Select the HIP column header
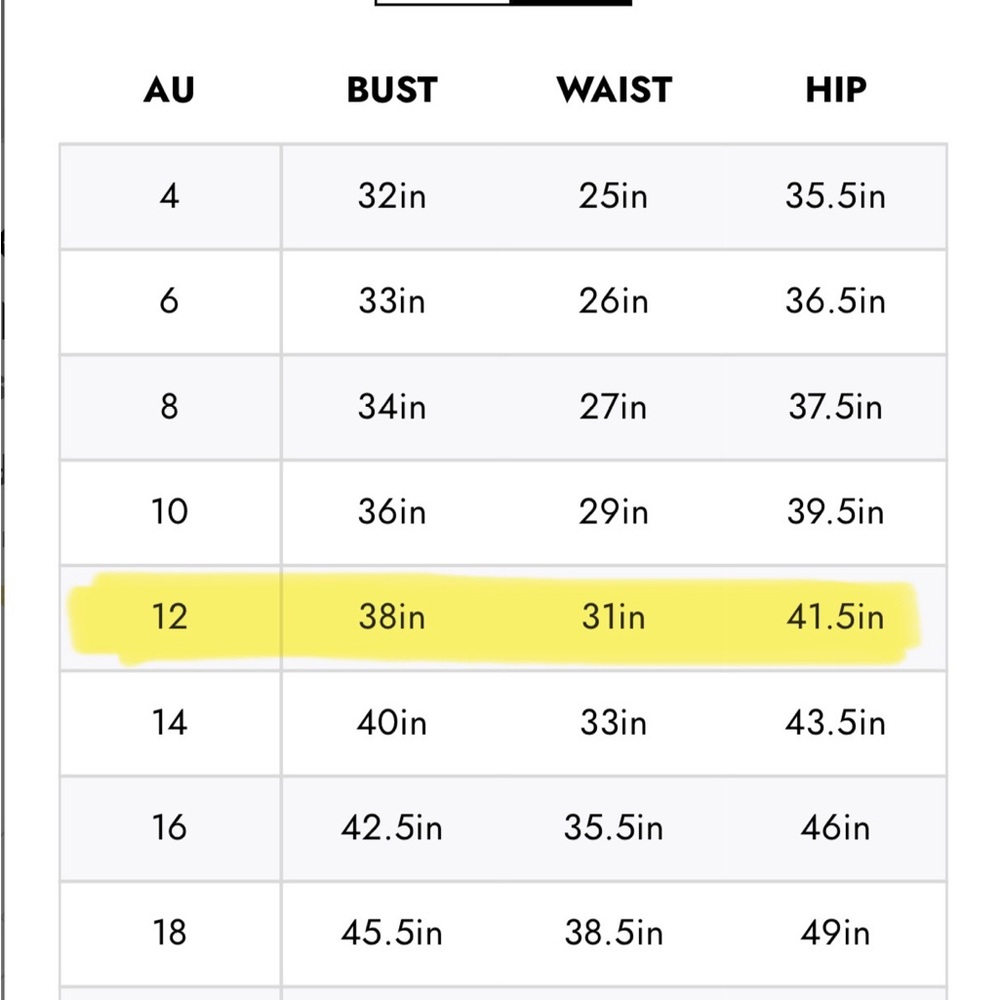This screenshot has height=1000, width=1000. click(x=836, y=90)
